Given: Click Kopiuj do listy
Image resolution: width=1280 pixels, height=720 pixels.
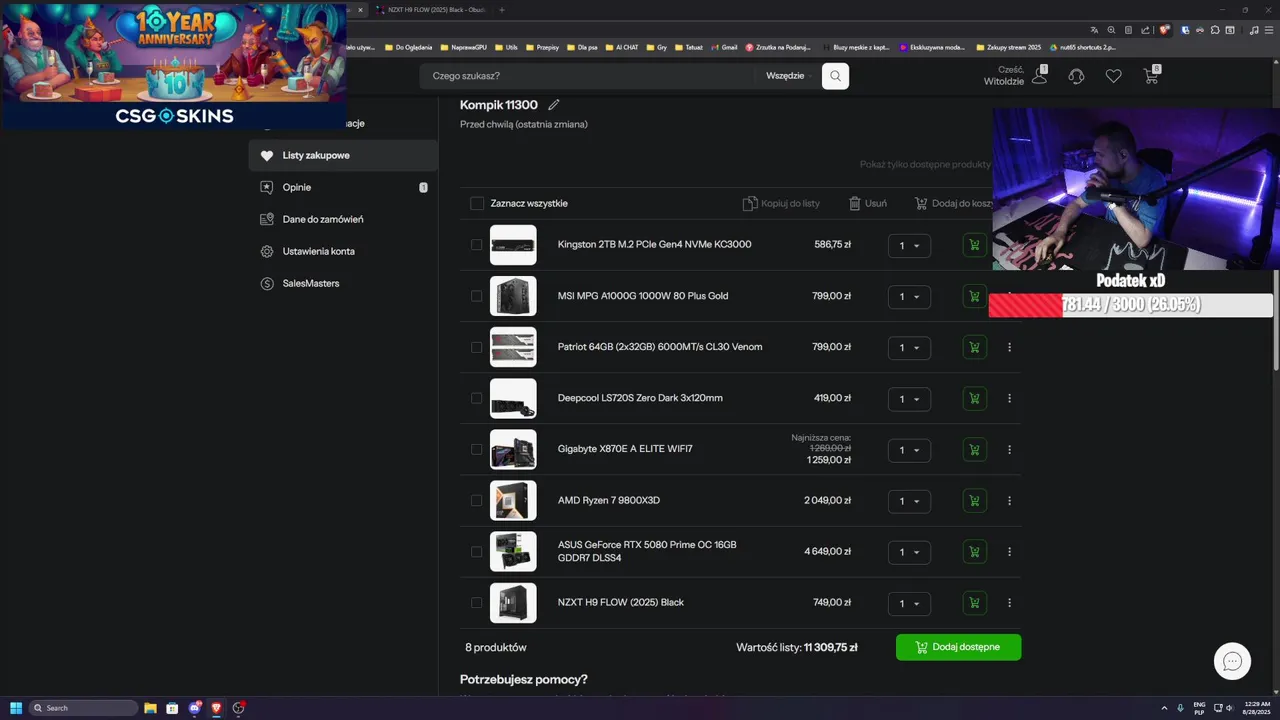Looking at the screenshot, I should coord(781,203).
